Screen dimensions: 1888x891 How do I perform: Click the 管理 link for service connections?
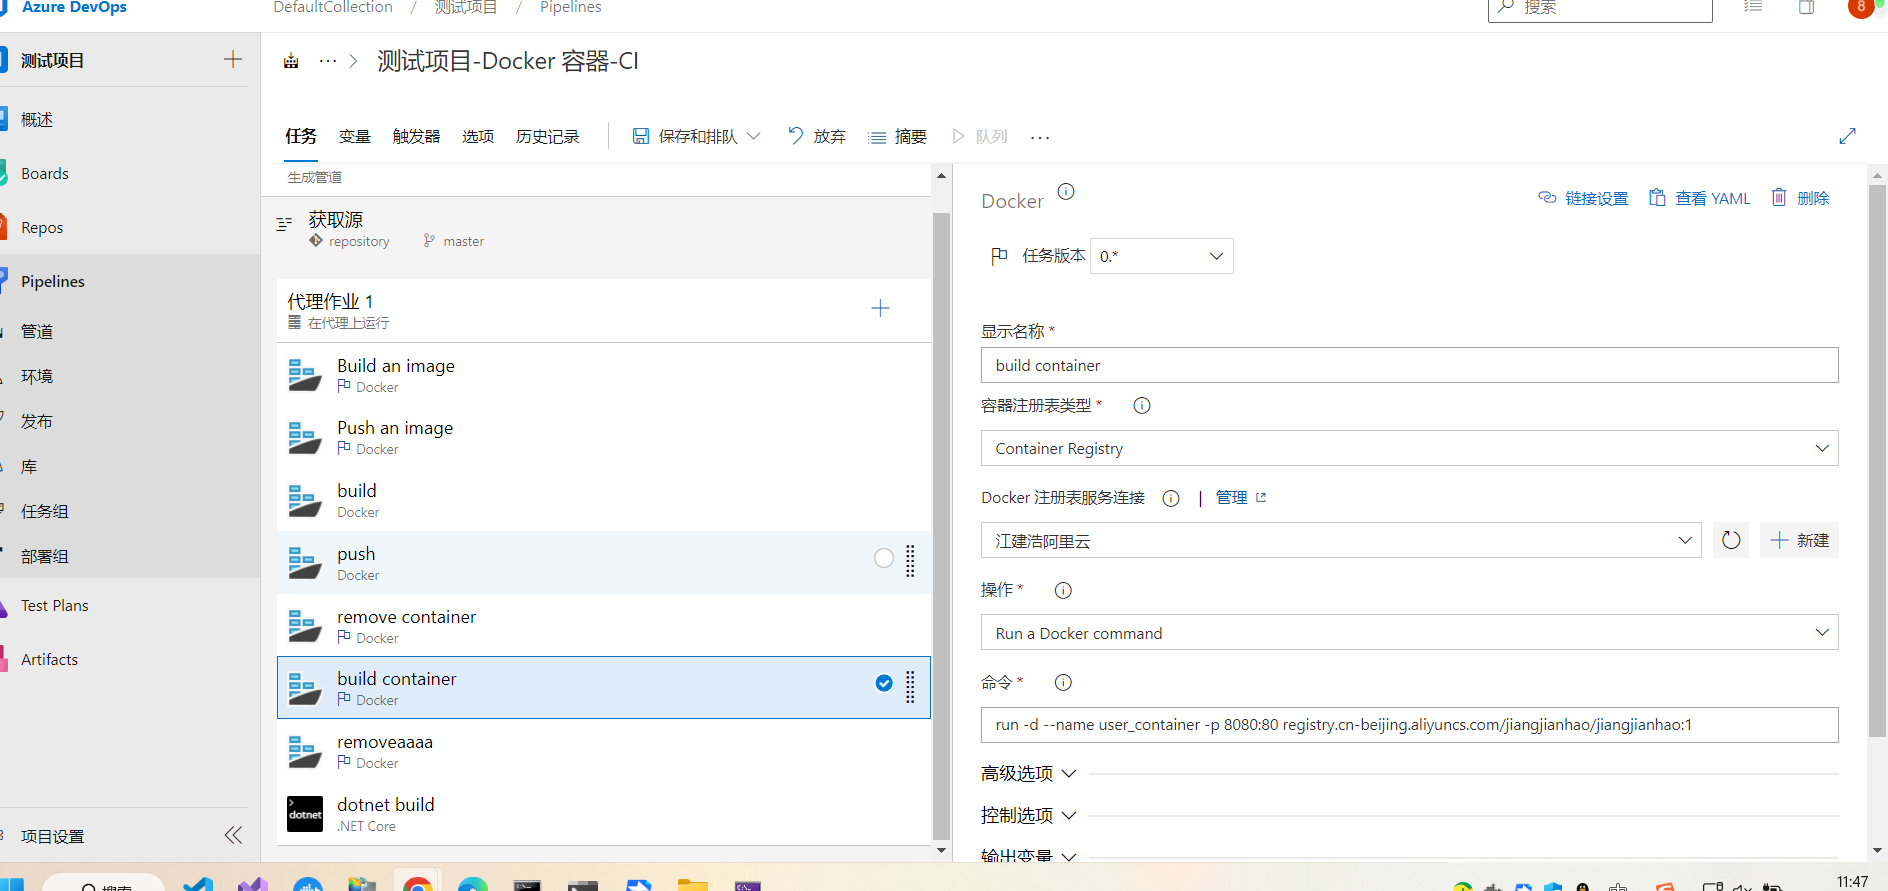1232,497
